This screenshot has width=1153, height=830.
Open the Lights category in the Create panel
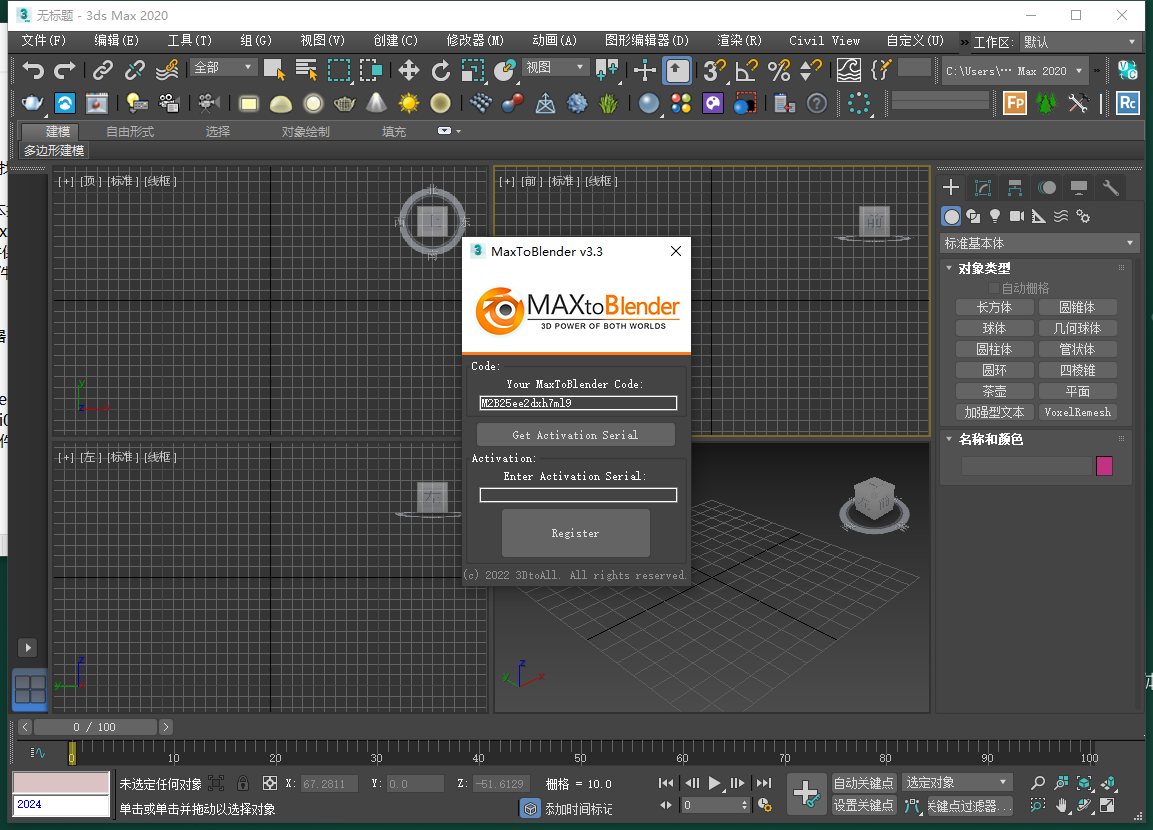994,216
